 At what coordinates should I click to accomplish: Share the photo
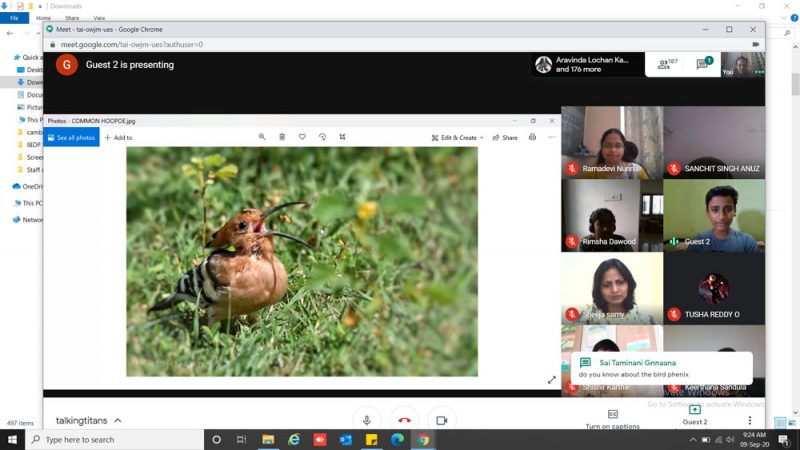(505, 137)
